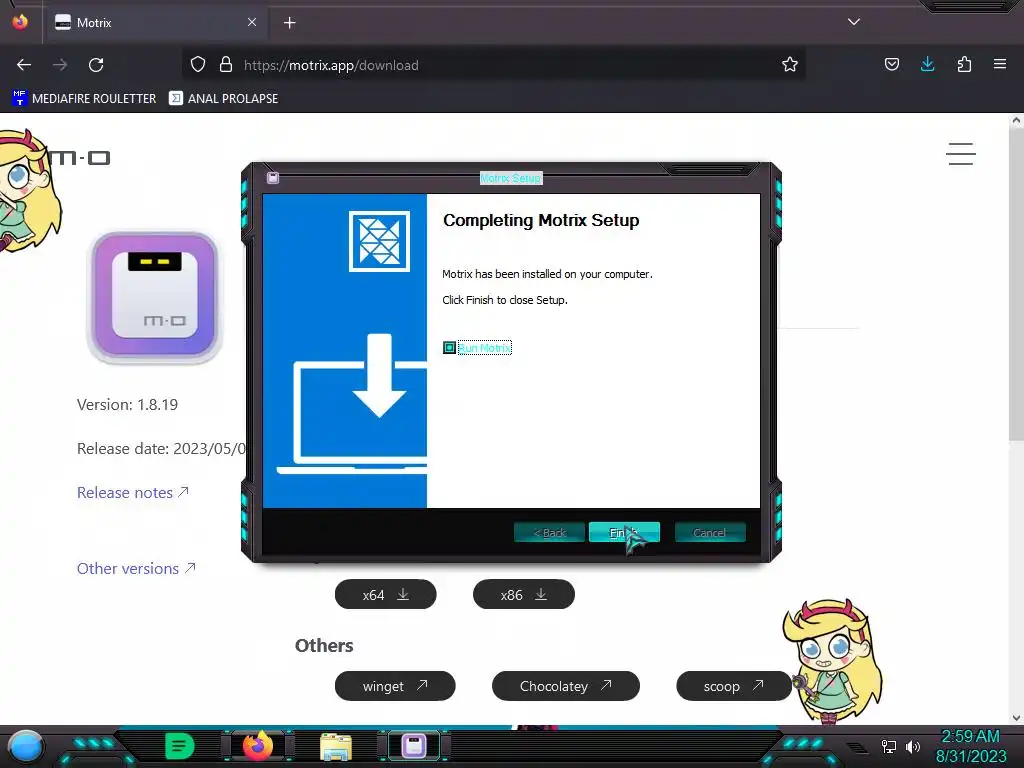This screenshot has height=768, width=1024.
Task: Click the Motrix app icon image
Action: [155, 297]
